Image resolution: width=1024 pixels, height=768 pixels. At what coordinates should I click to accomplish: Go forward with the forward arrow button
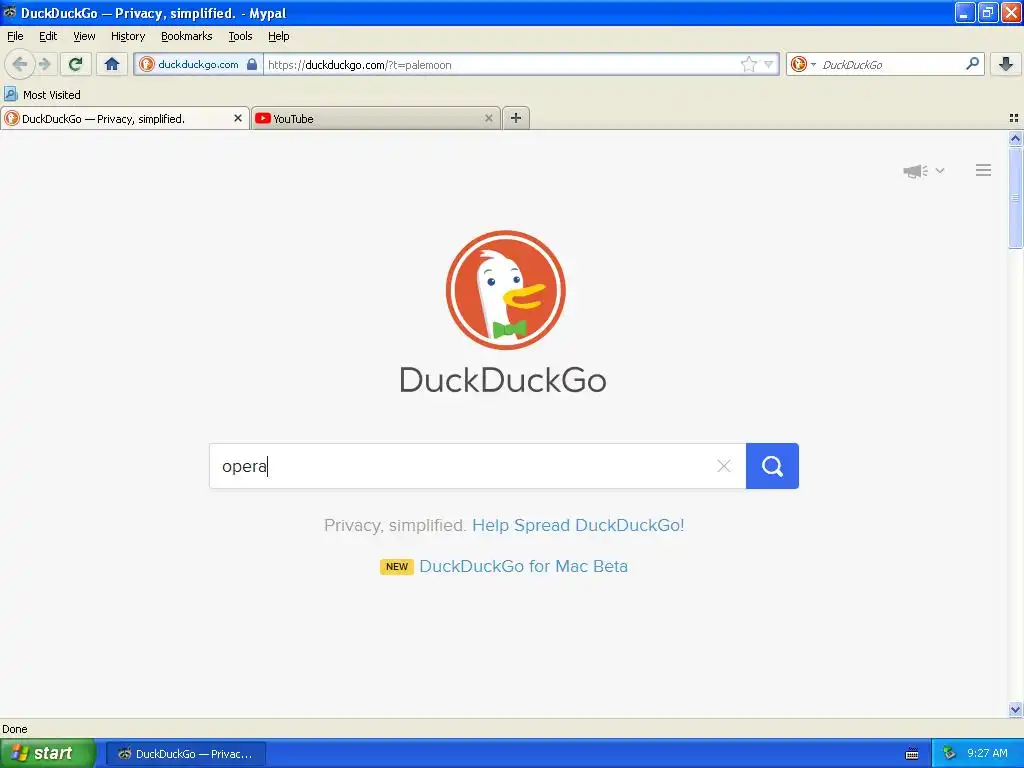point(44,64)
